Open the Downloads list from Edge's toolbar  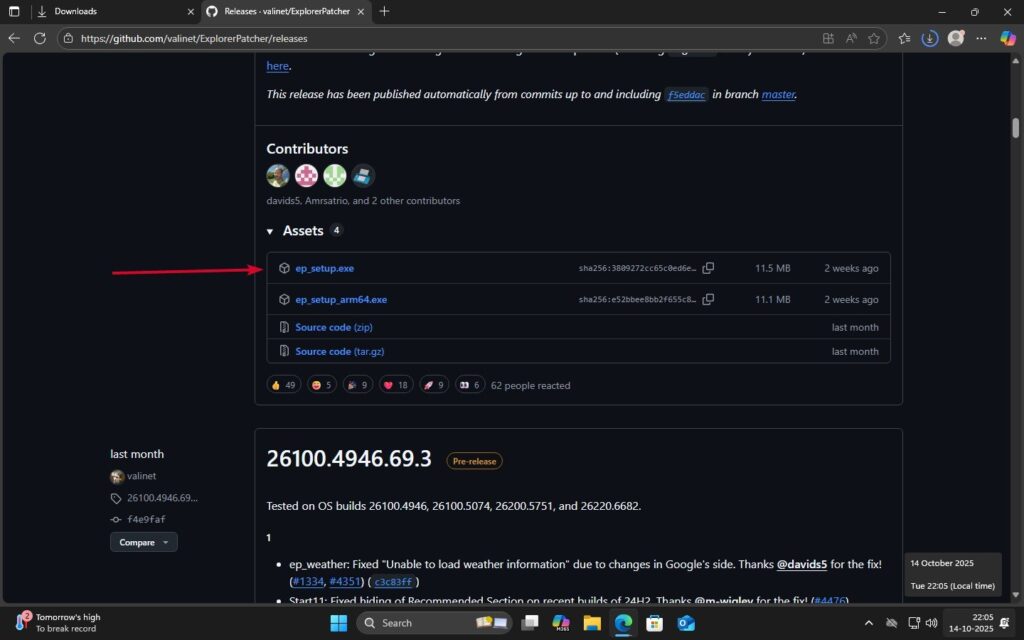point(929,38)
